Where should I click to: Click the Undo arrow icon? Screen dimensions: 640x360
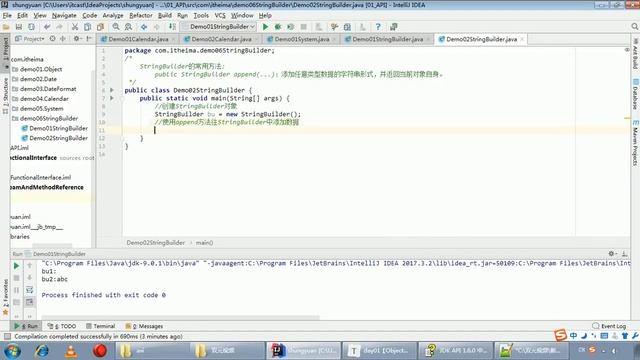click(47, 27)
